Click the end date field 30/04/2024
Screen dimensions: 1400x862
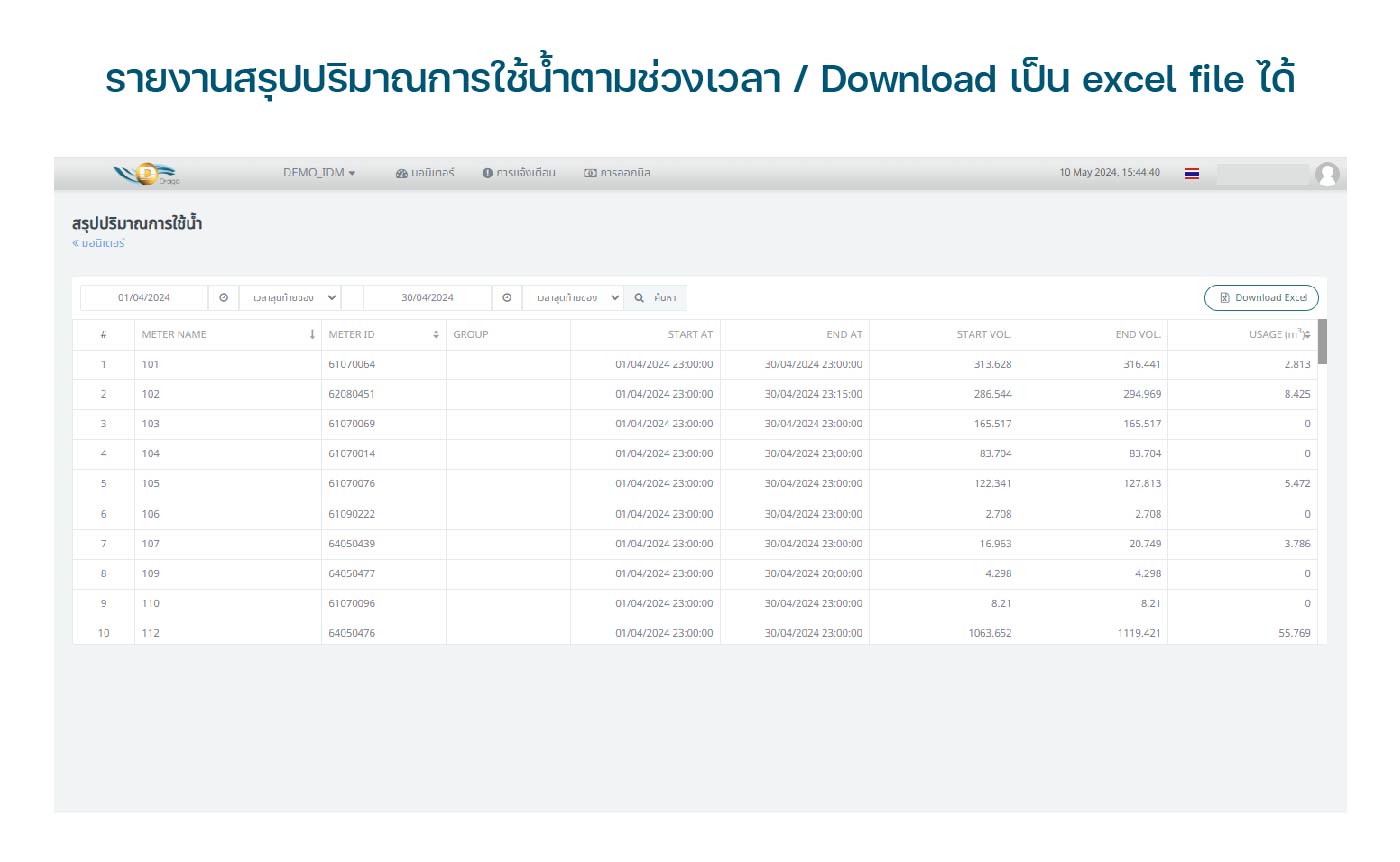427,298
